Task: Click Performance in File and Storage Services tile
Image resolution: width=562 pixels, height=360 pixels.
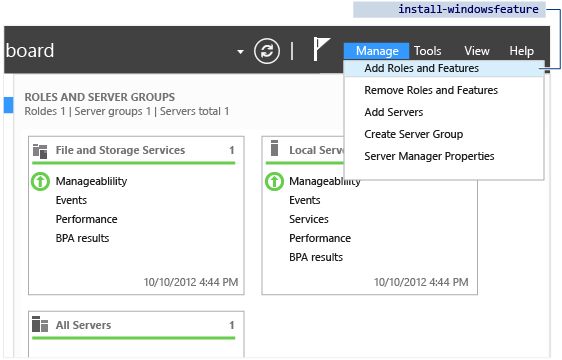Action: point(86,219)
